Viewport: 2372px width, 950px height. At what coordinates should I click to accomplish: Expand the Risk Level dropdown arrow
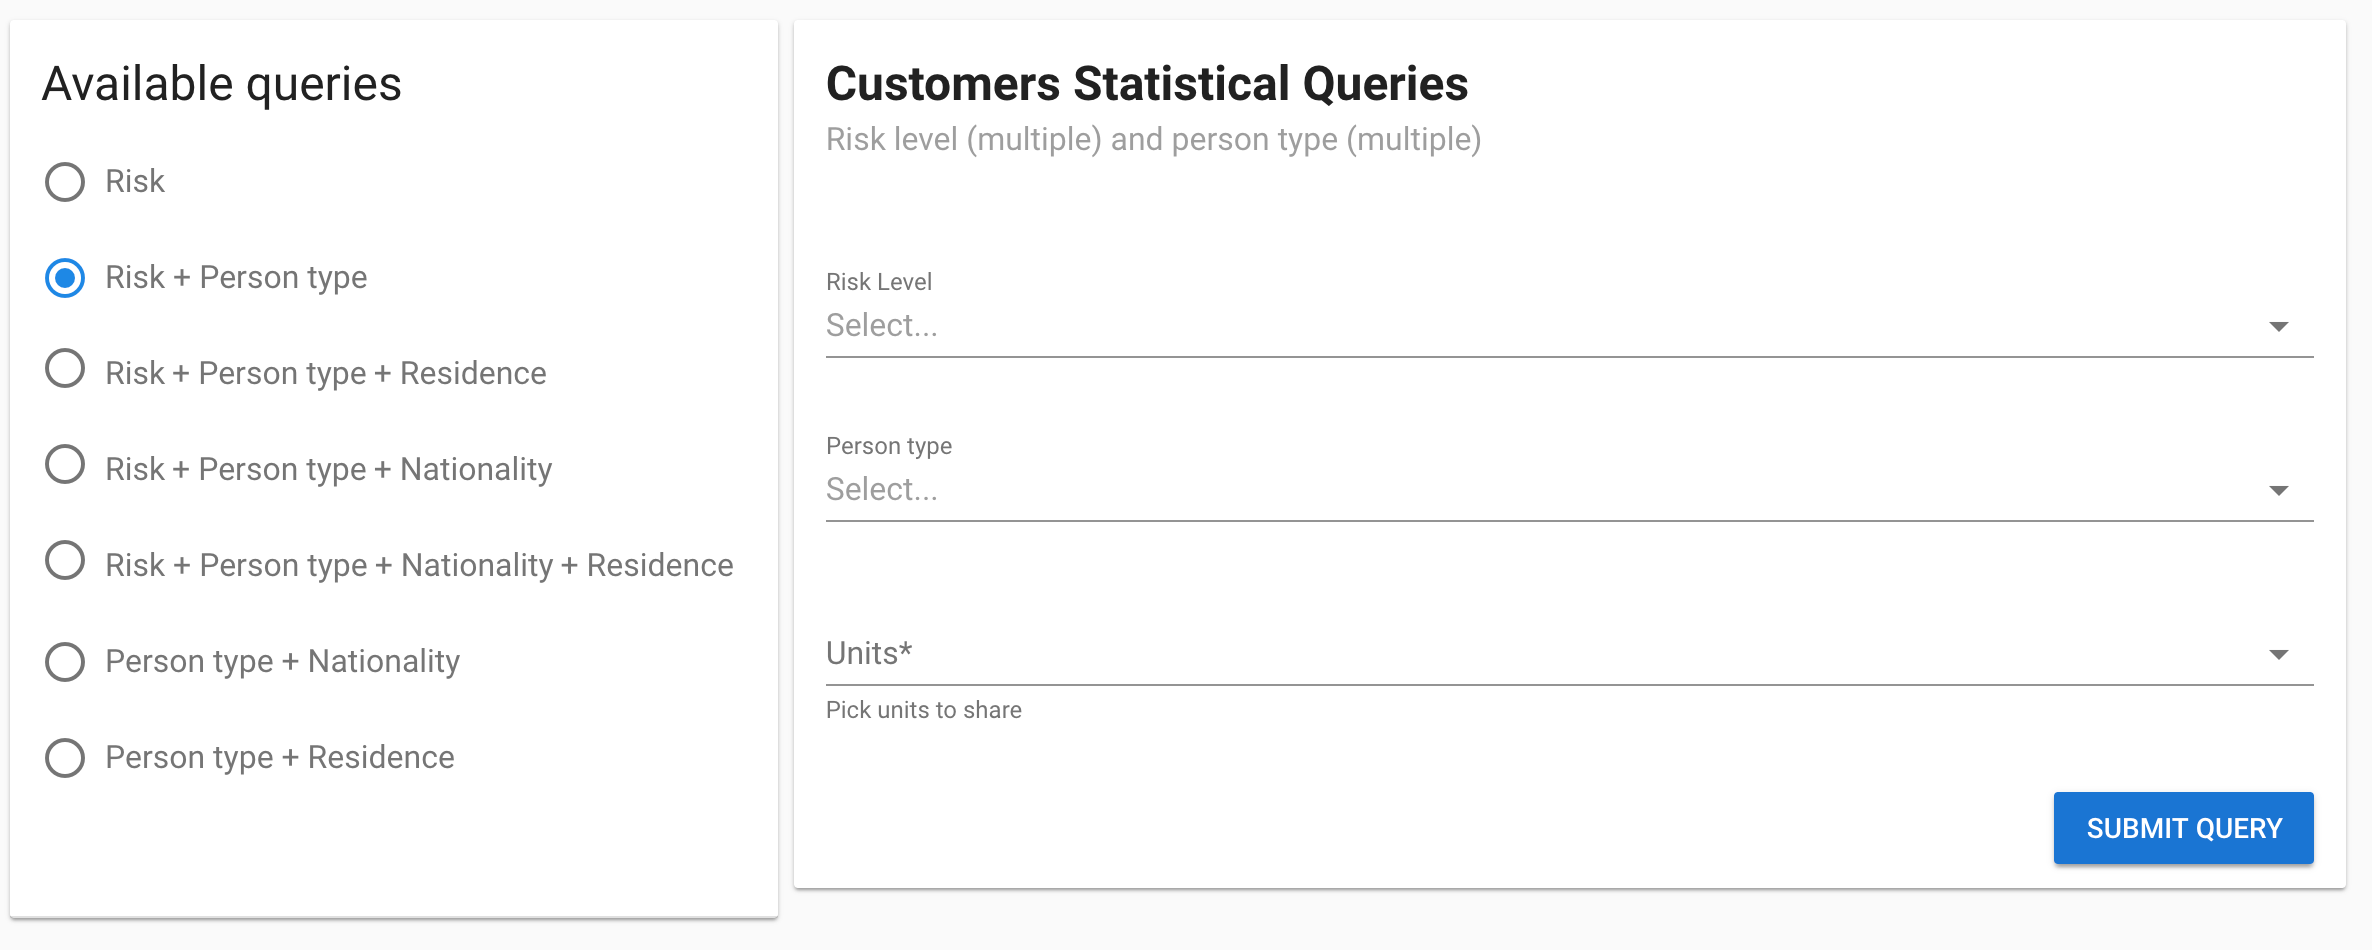click(x=2278, y=327)
